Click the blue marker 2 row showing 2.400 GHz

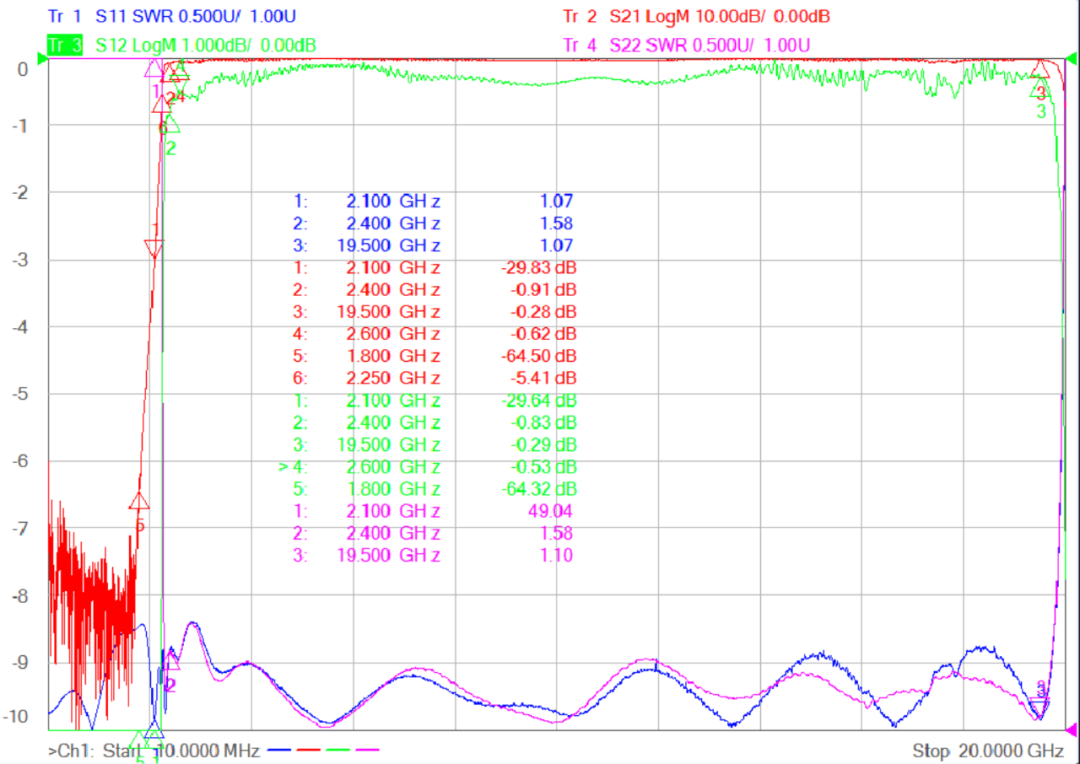pos(433,223)
